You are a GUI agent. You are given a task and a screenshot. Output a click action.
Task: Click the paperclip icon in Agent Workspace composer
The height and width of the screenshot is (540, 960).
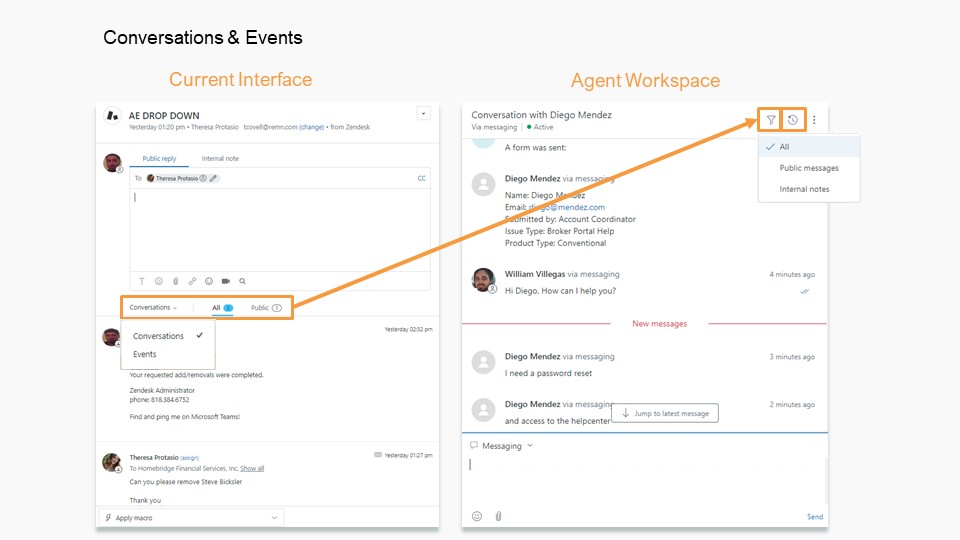coord(498,516)
